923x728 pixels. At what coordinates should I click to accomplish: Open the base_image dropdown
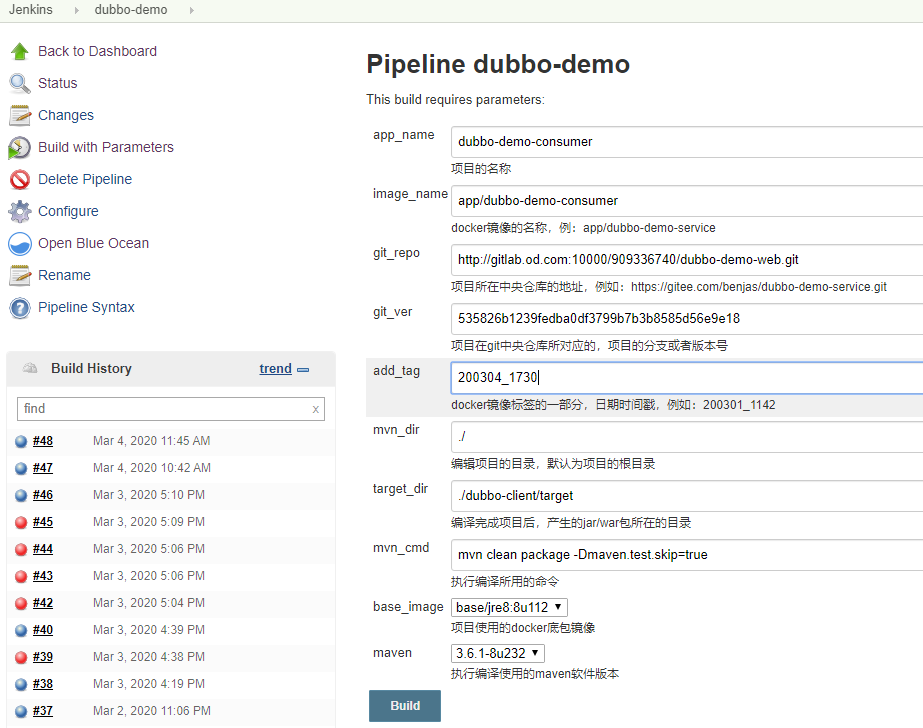tap(510, 607)
